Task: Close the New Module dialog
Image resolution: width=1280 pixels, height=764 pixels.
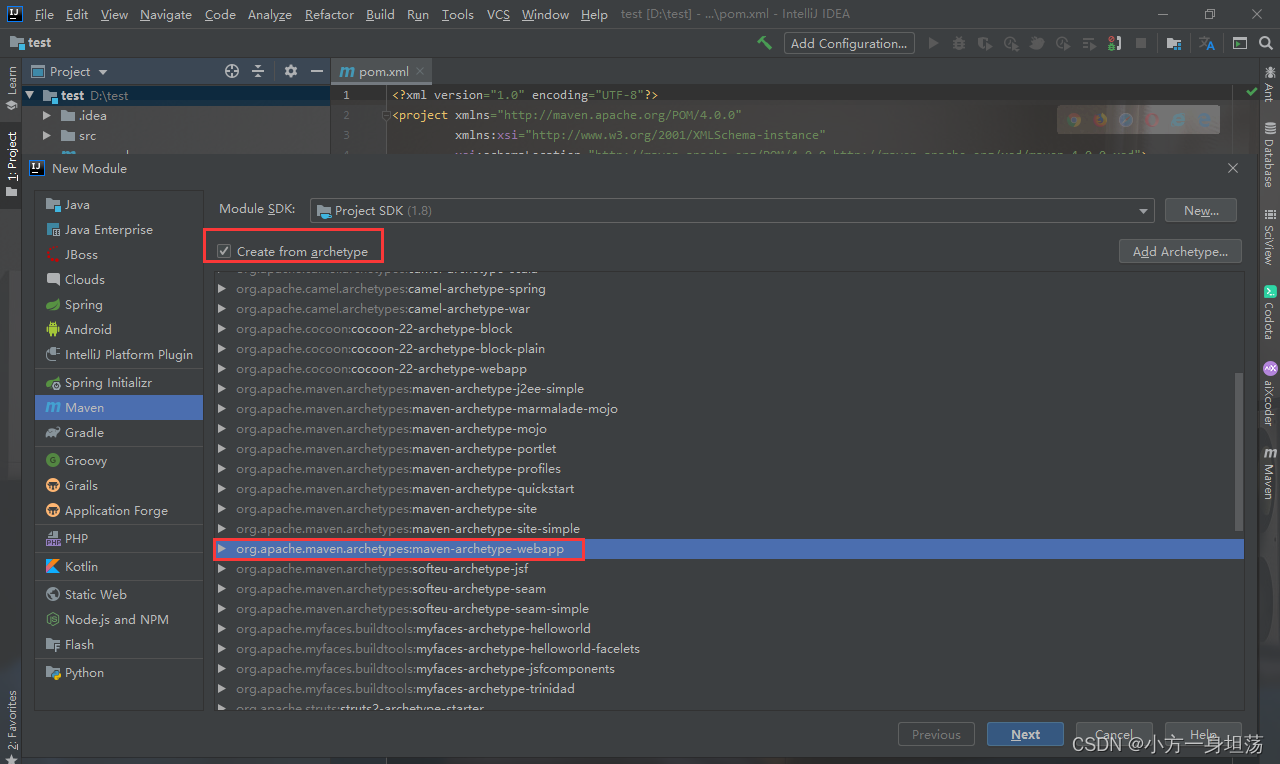Action: click(1233, 168)
